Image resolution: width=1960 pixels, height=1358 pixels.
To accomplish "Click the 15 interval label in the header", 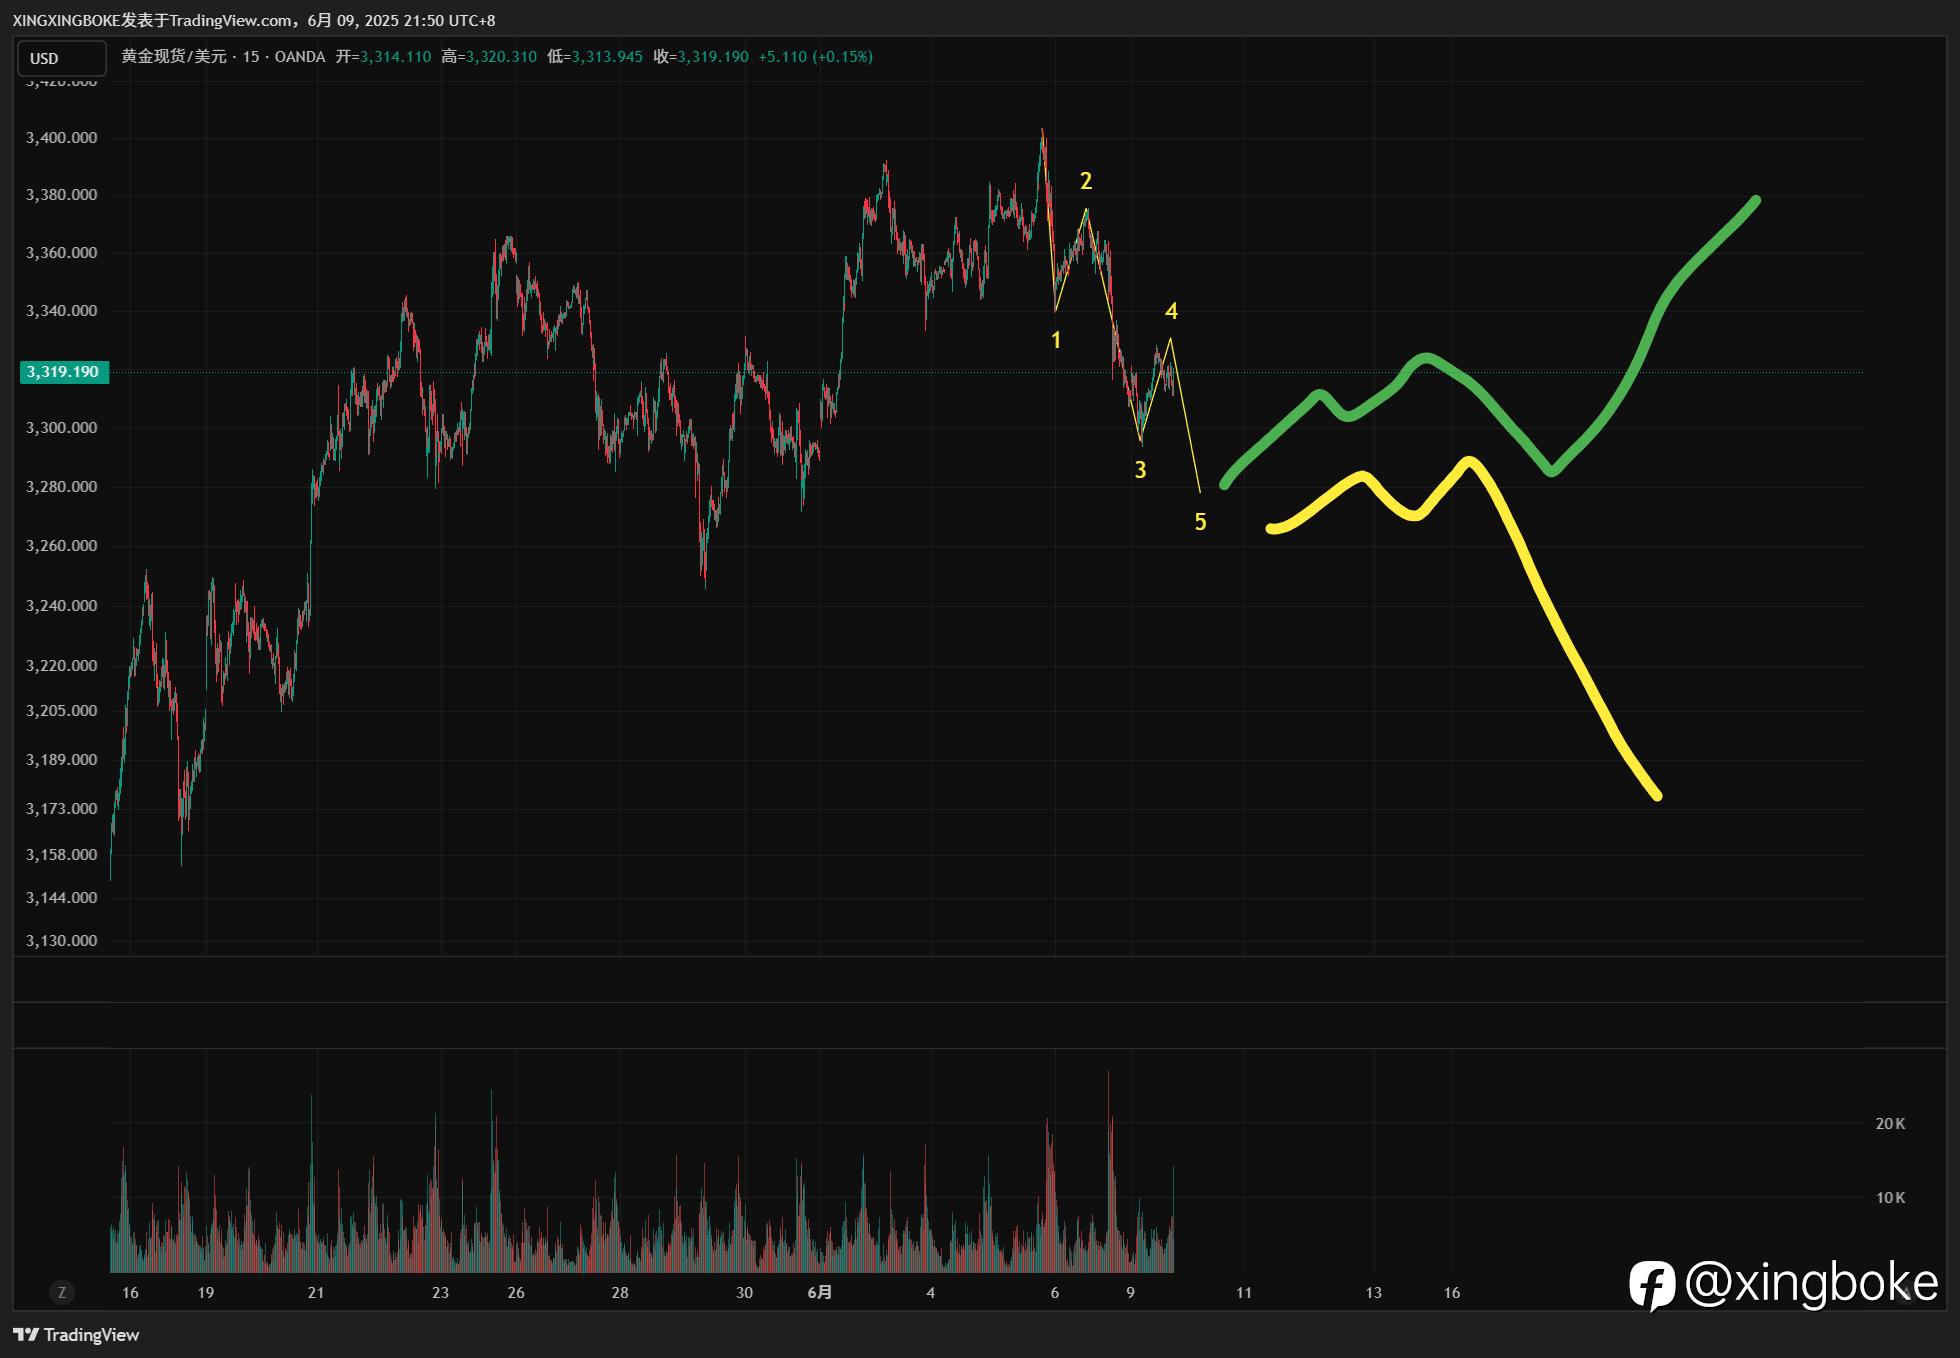I will coord(251,57).
